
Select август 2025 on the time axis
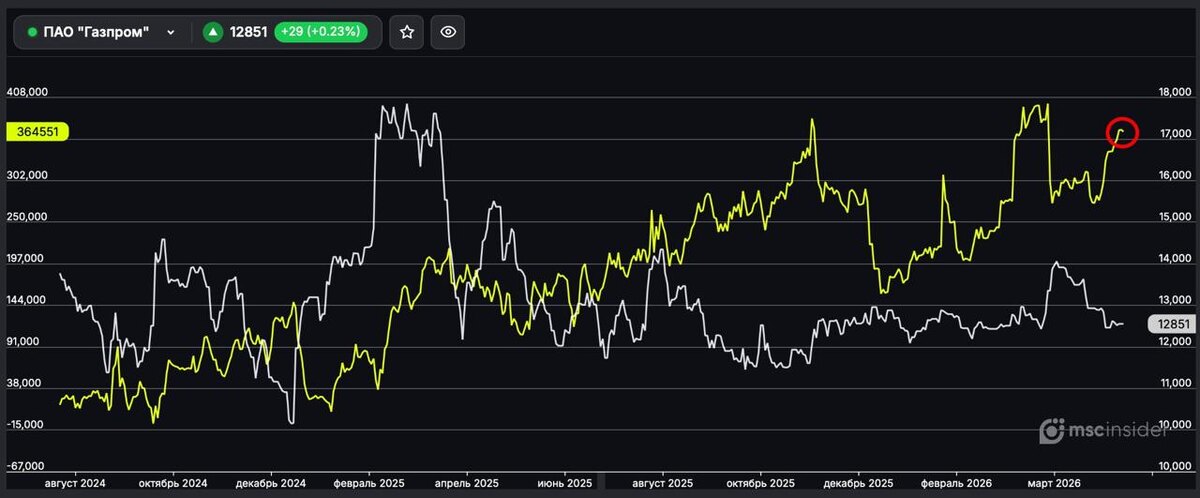[664, 482]
